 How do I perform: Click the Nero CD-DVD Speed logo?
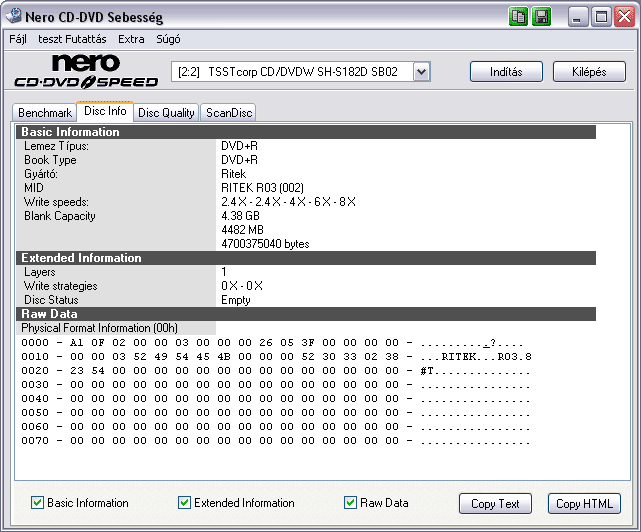(86, 71)
